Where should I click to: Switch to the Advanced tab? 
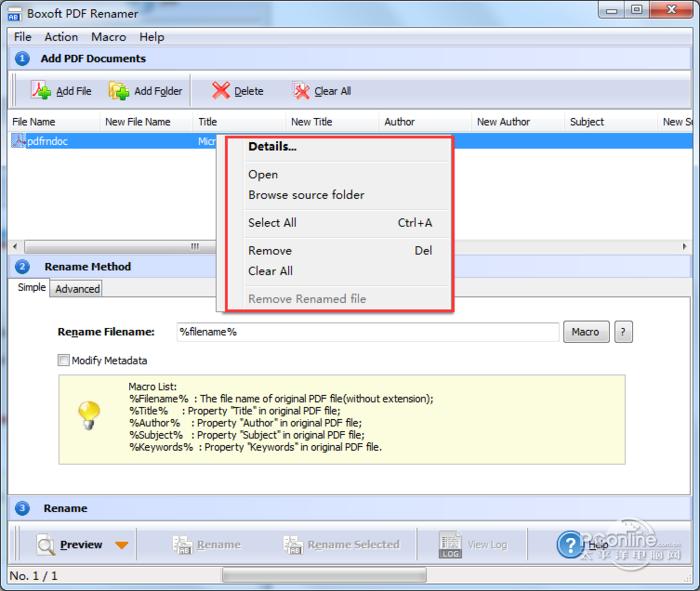pos(77,289)
